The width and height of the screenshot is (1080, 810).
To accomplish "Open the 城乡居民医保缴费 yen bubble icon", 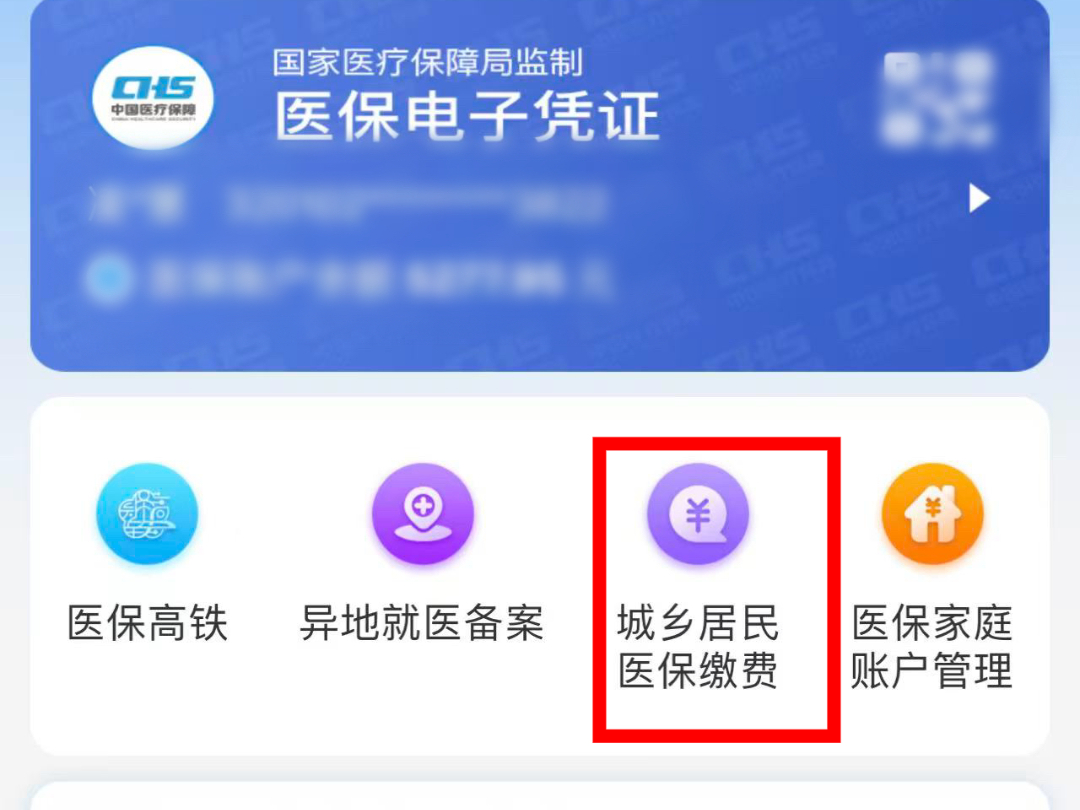I will click(698, 514).
